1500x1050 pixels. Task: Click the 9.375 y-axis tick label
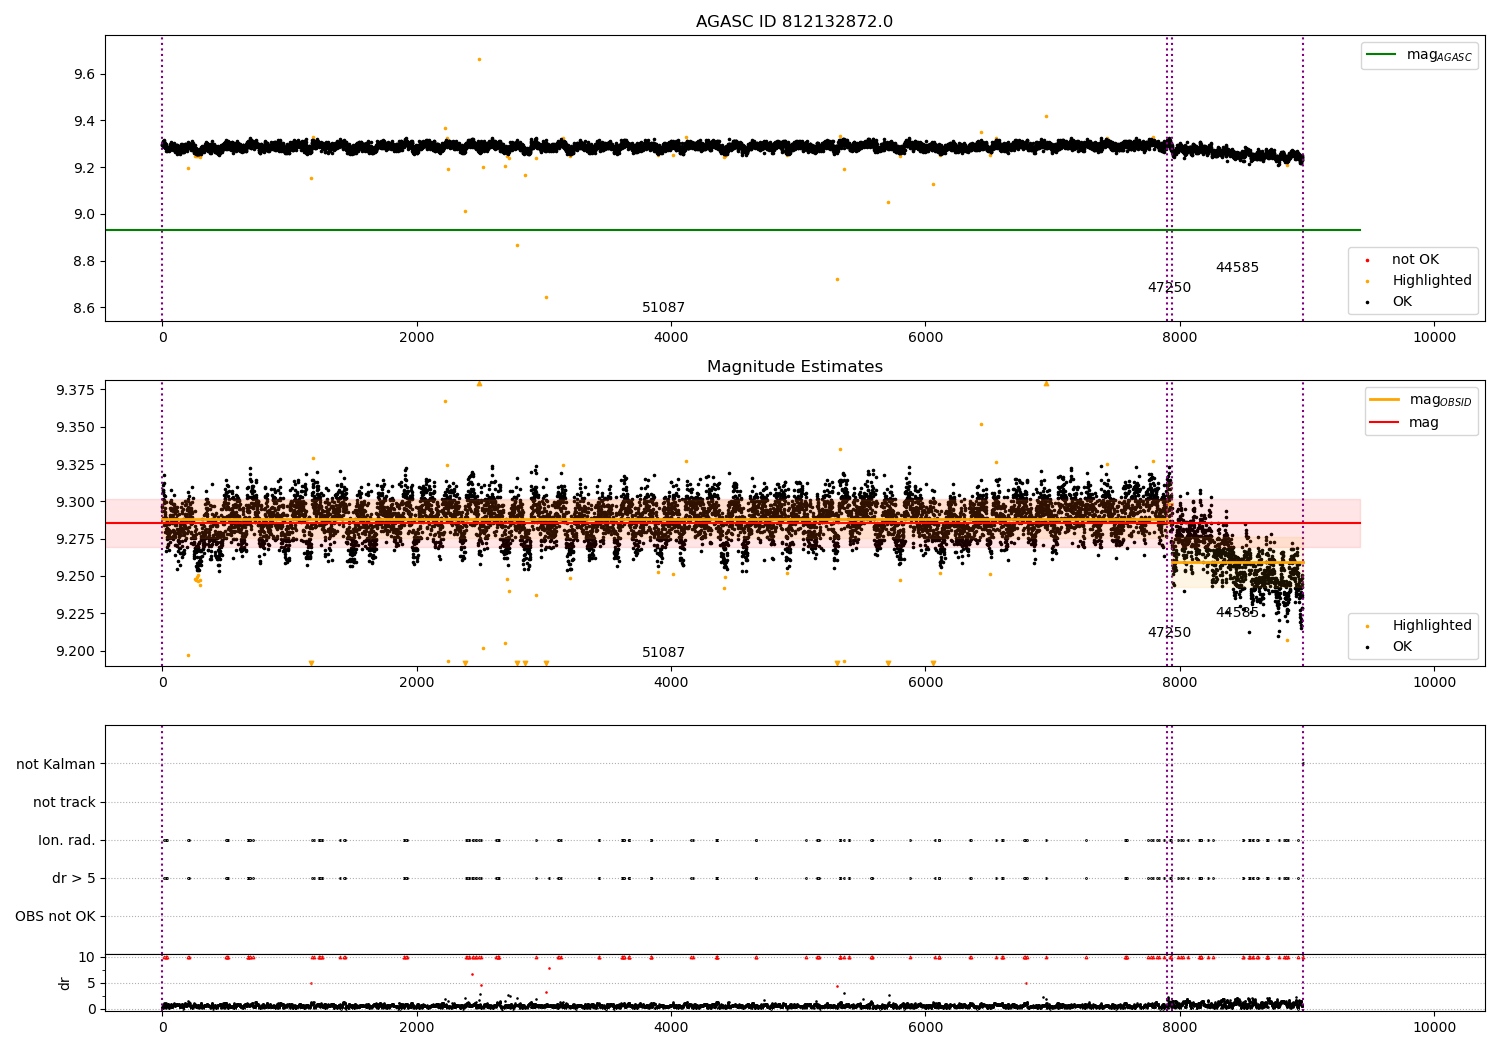[76, 390]
